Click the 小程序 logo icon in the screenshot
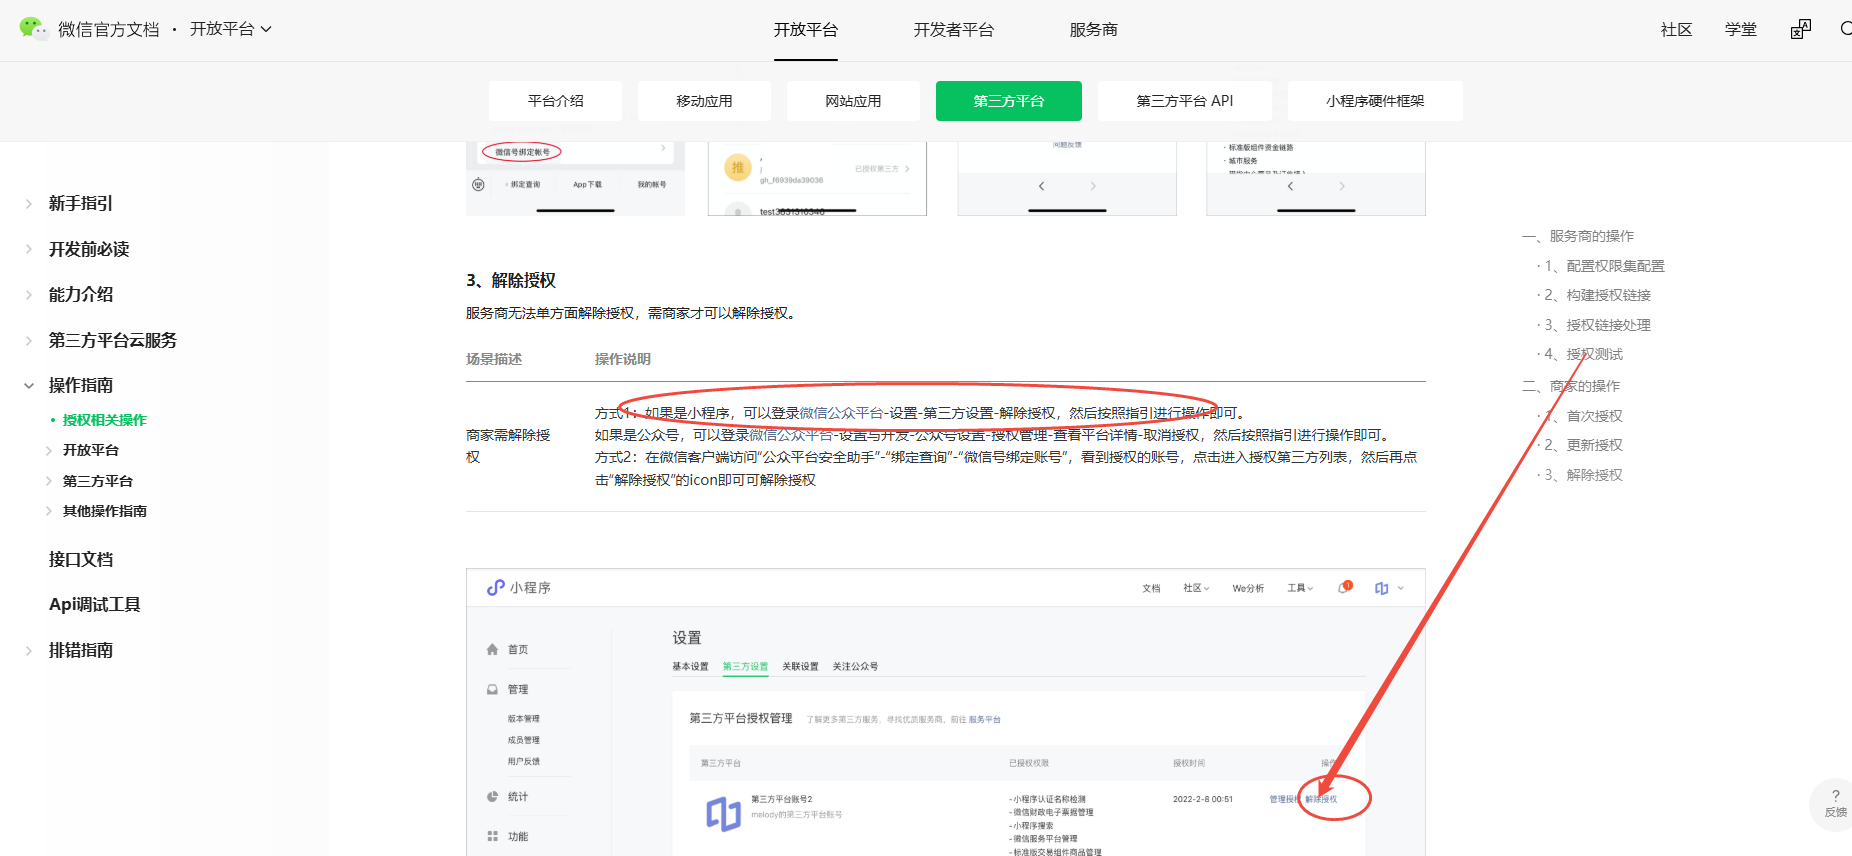The image size is (1852, 856). [x=496, y=588]
